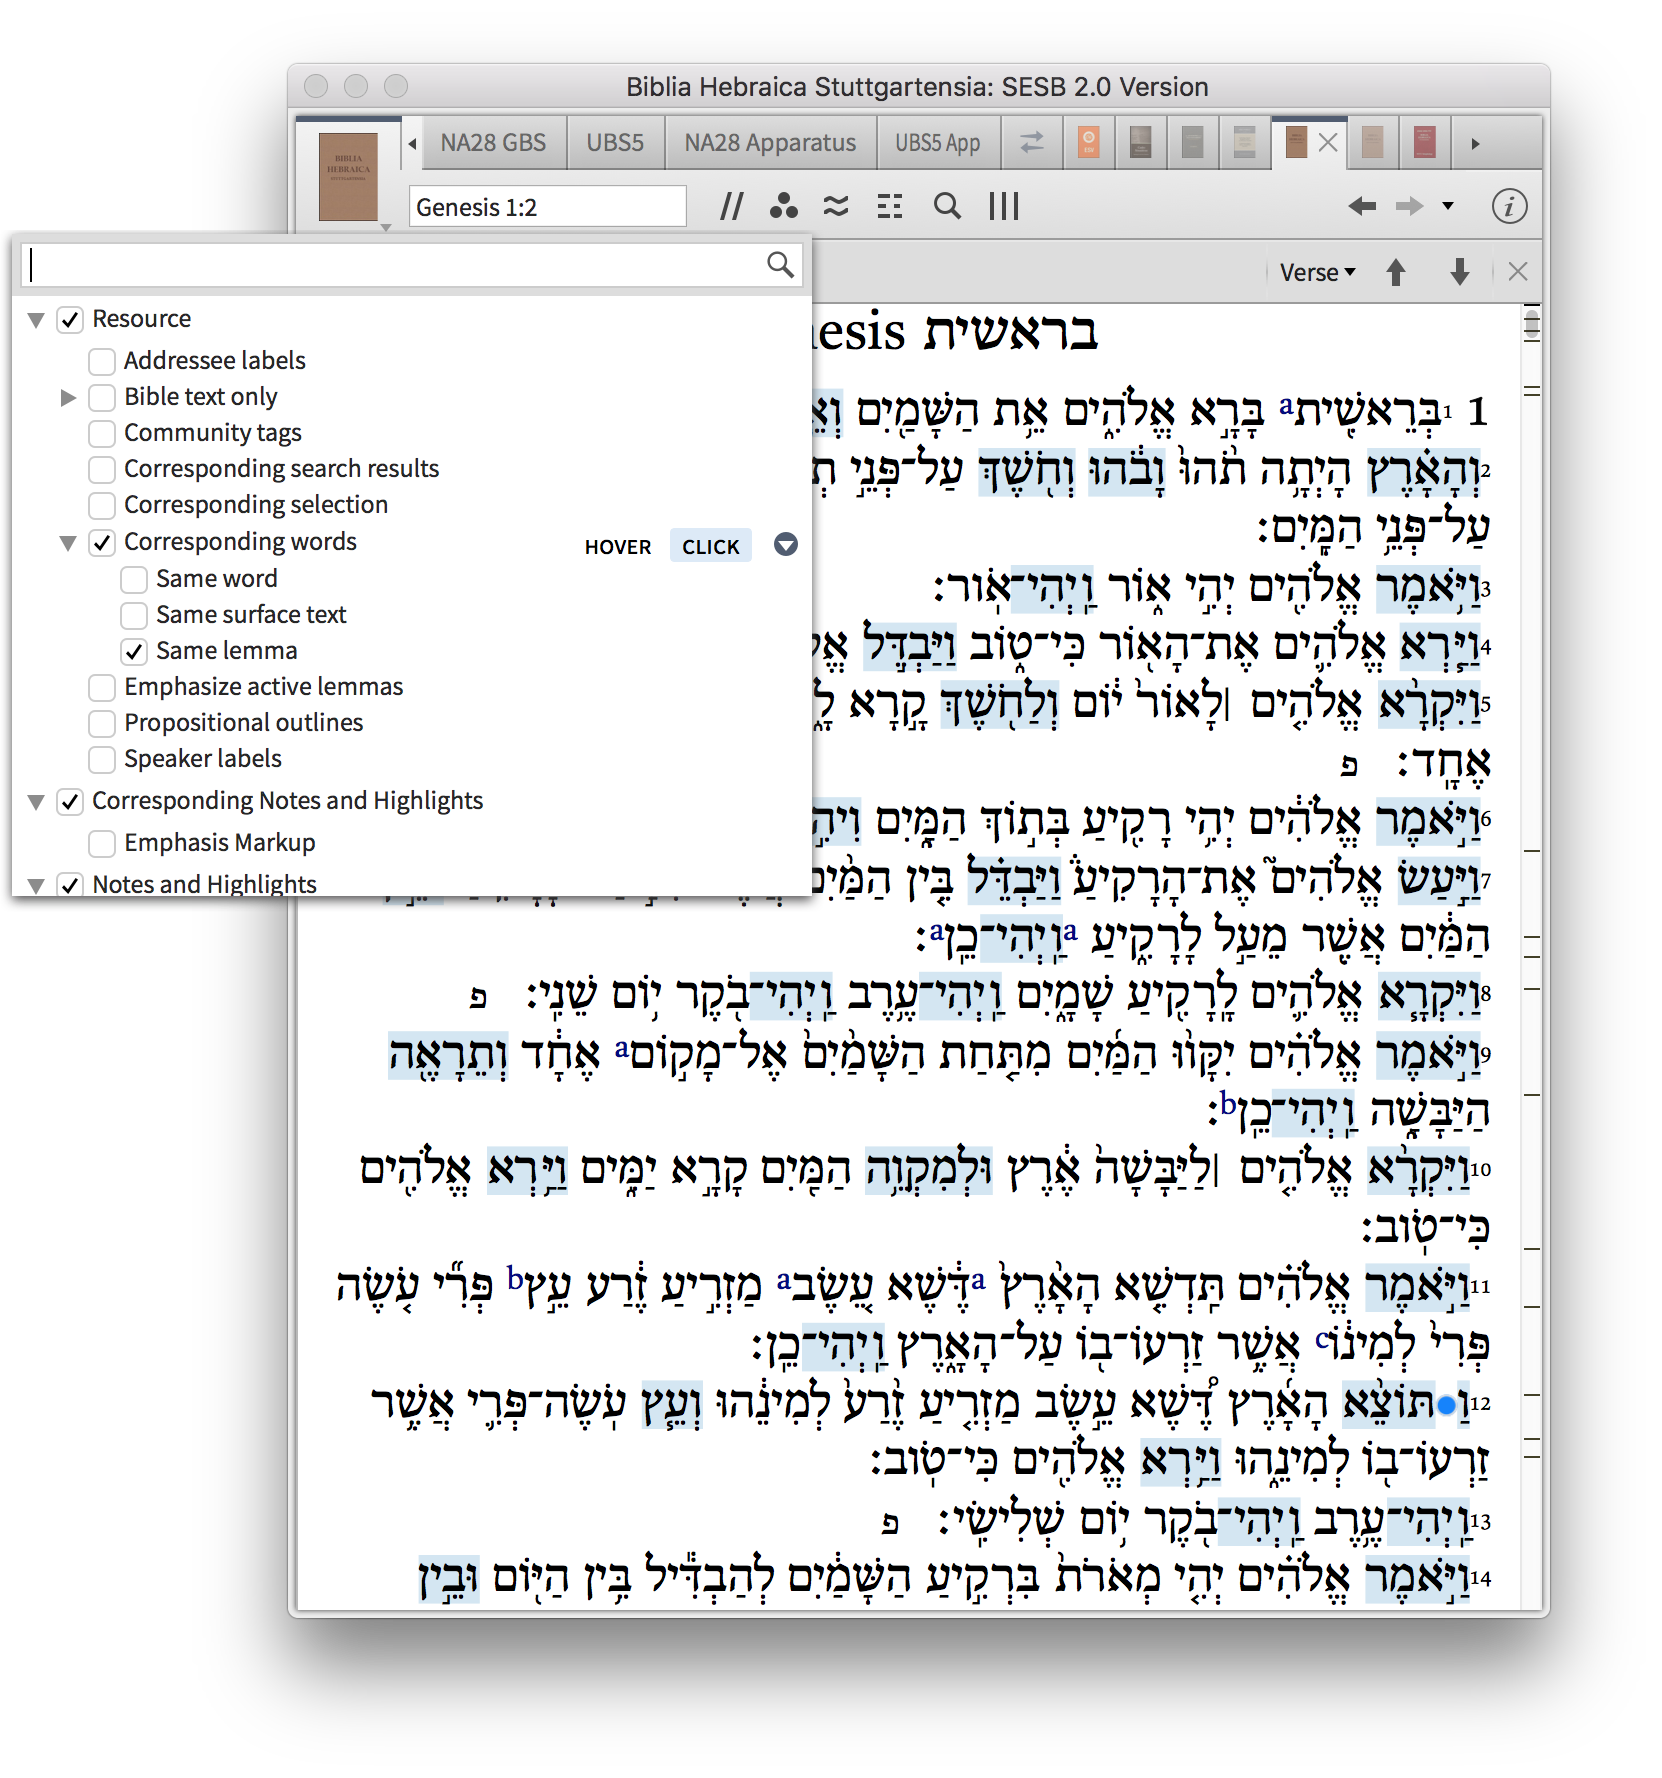Open the resource information icon

(1509, 207)
